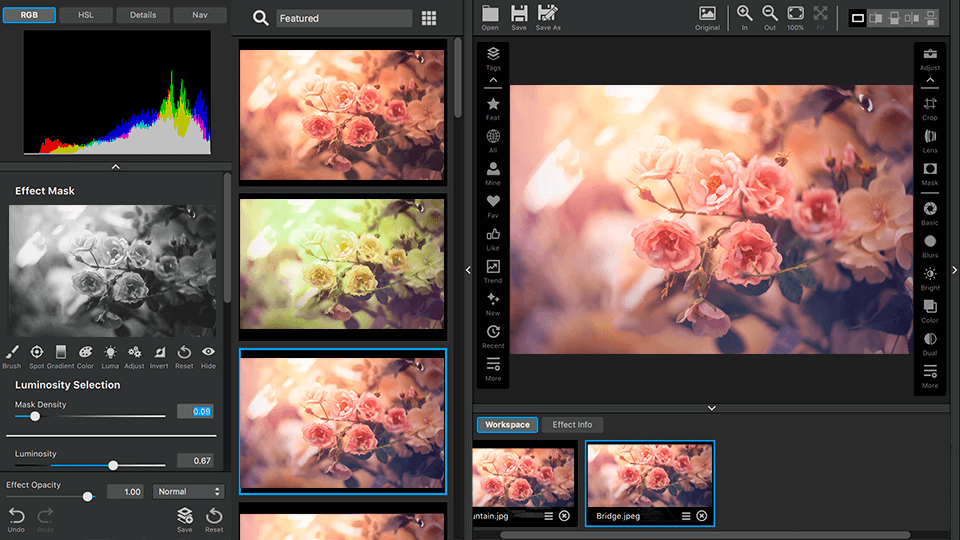The width and height of the screenshot is (960, 540).
Task: Collapse the effects browser left arrow
Action: 468,270
